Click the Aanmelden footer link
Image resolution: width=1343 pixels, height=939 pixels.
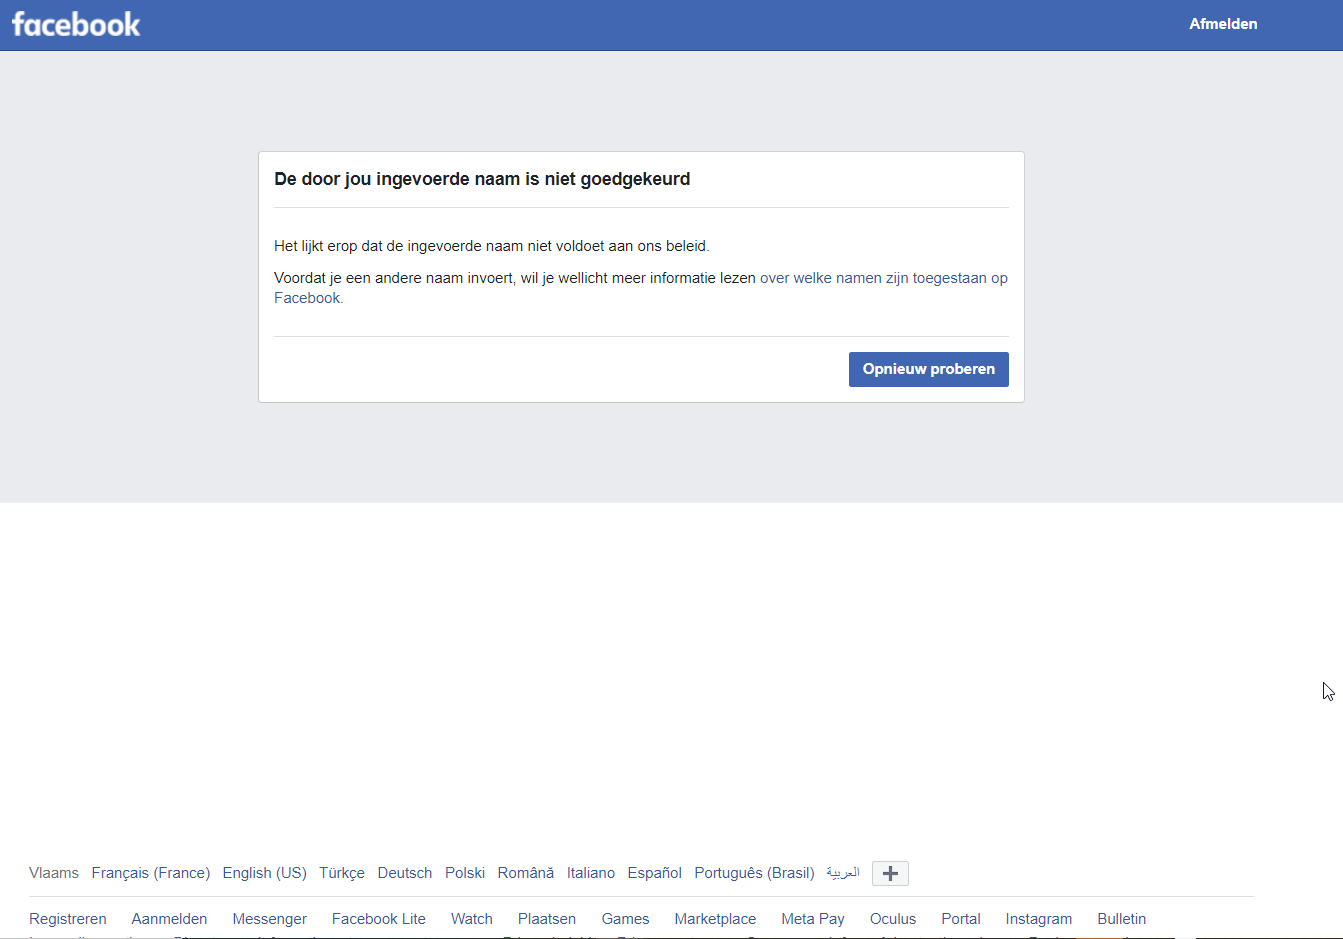point(169,919)
